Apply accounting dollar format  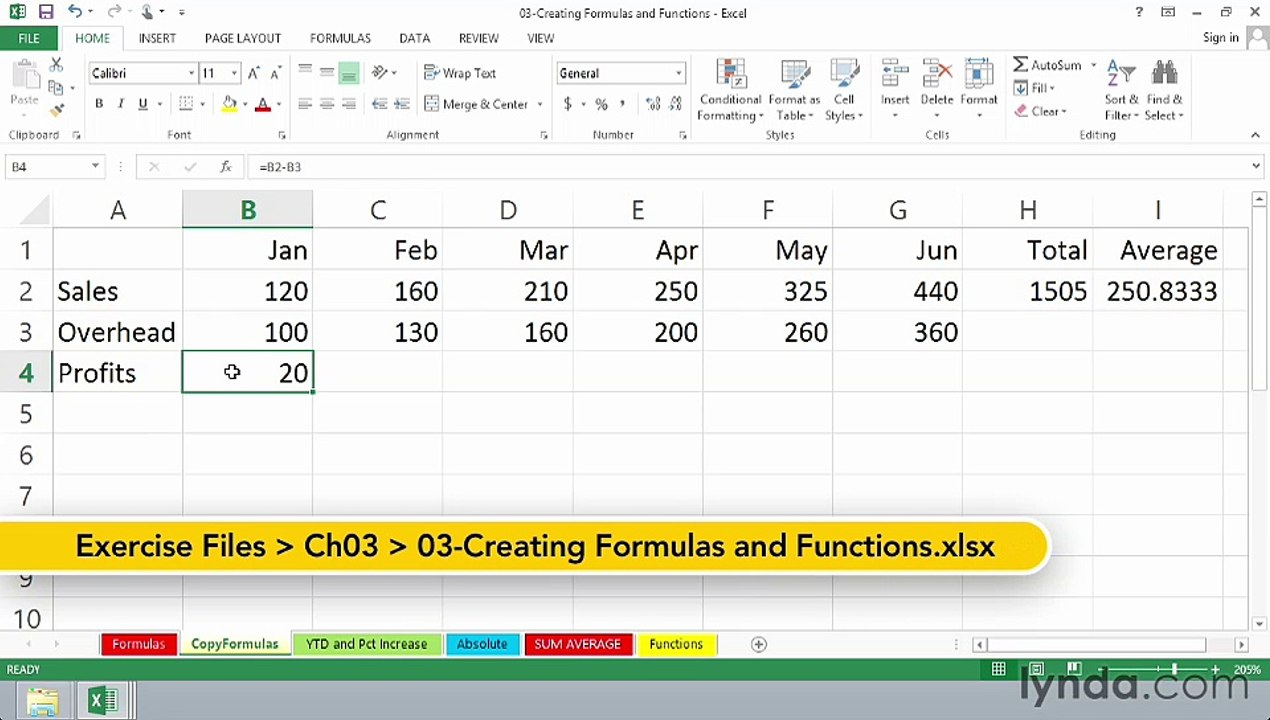click(568, 104)
